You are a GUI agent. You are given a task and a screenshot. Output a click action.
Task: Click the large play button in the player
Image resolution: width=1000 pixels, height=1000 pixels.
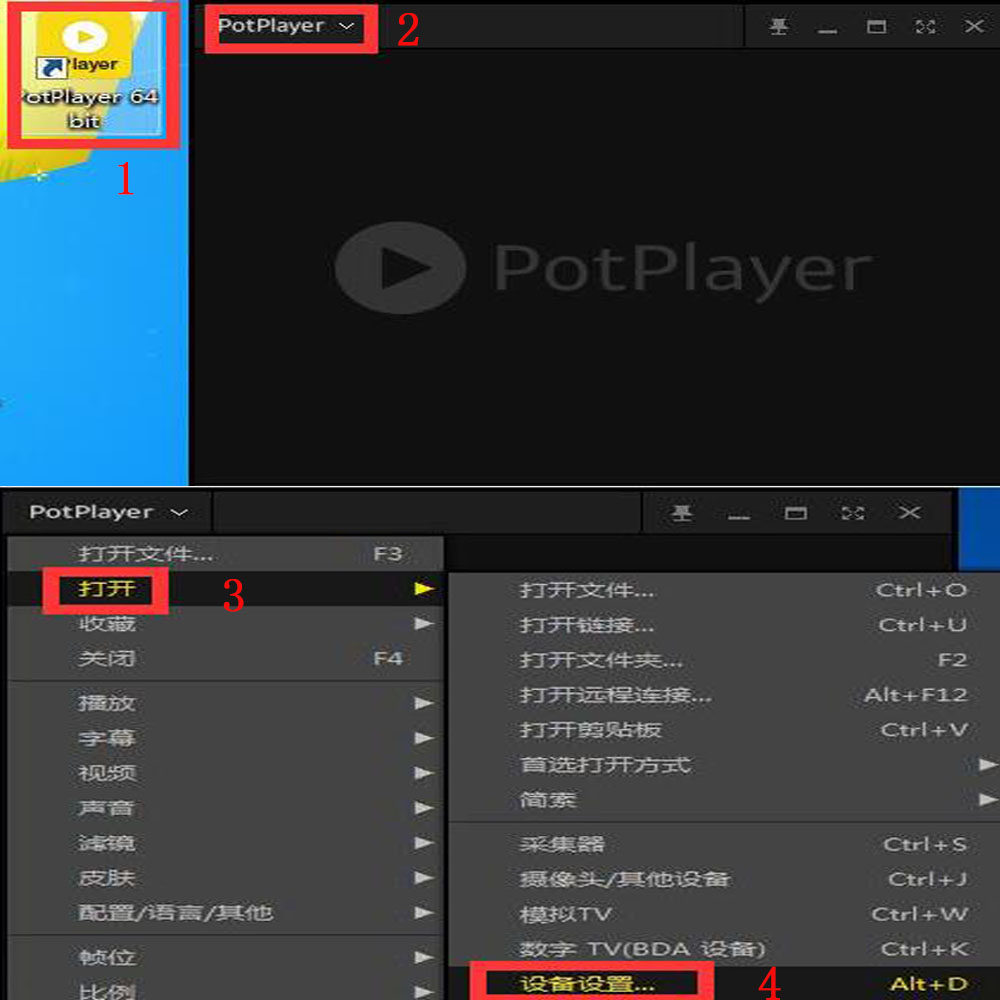[x=401, y=268]
